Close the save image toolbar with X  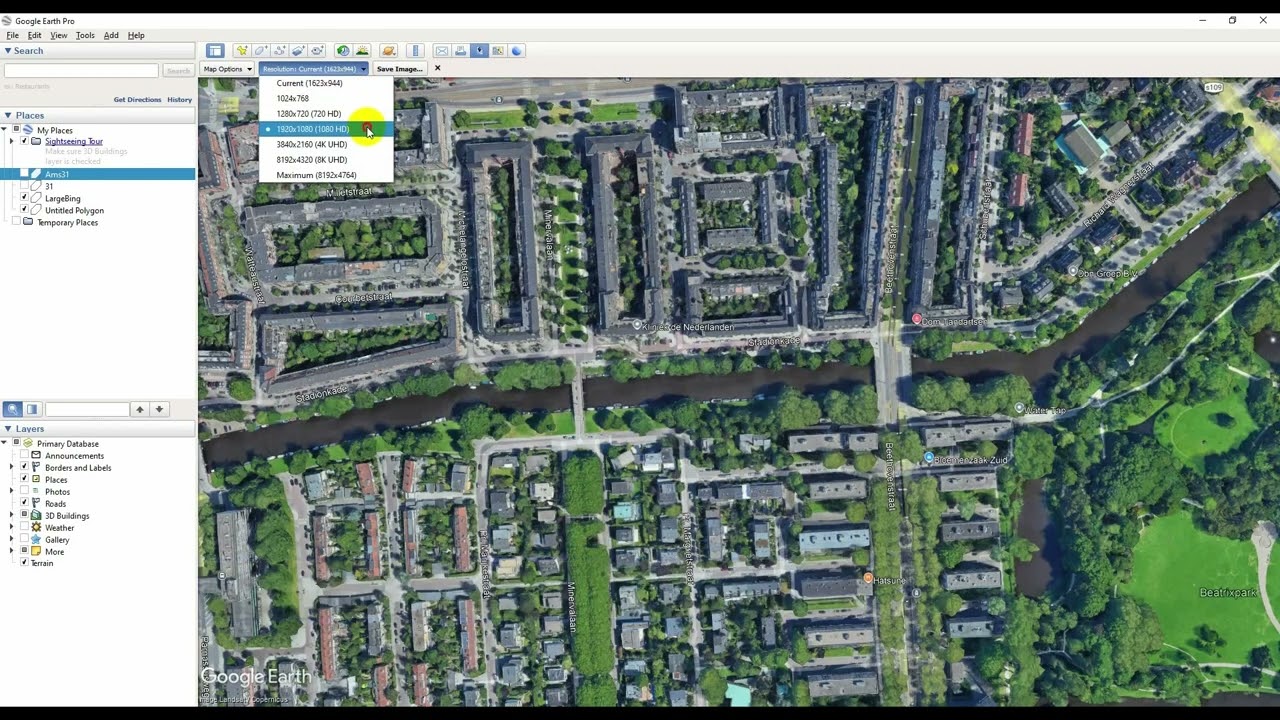tap(437, 68)
